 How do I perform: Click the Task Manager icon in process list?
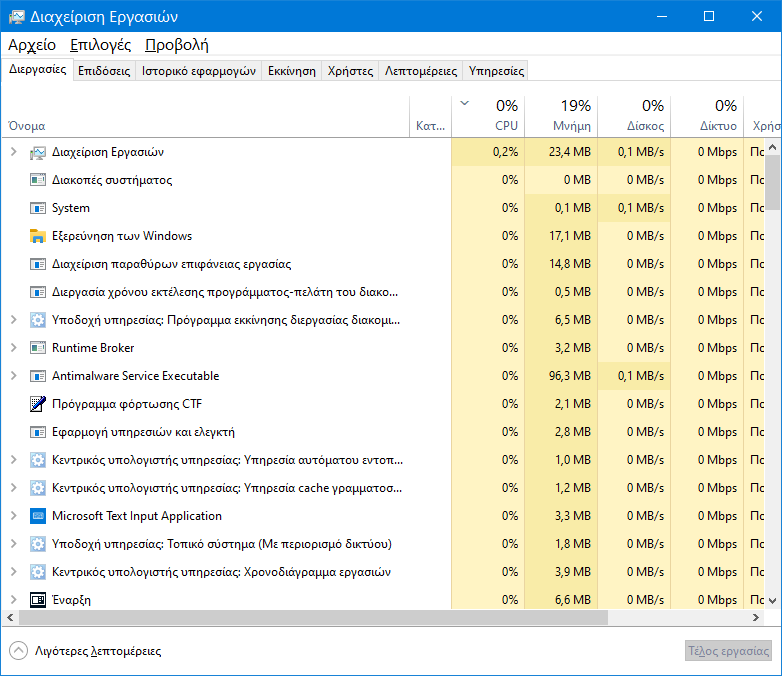pyautogui.click(x=38, y=152)
